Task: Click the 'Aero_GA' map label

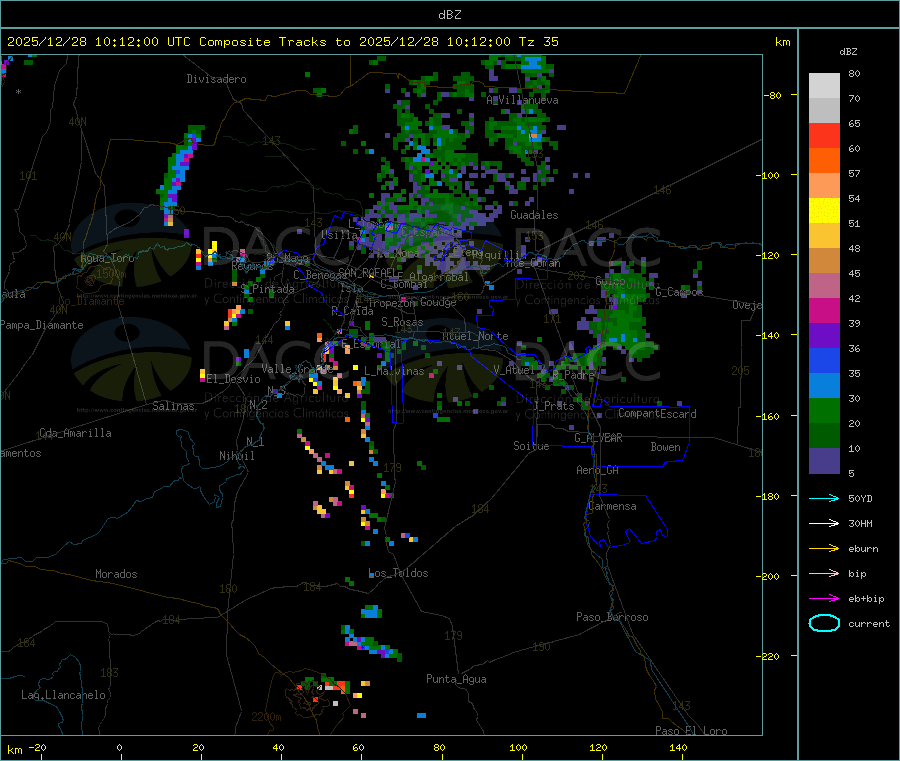Action: coord(597,470)
